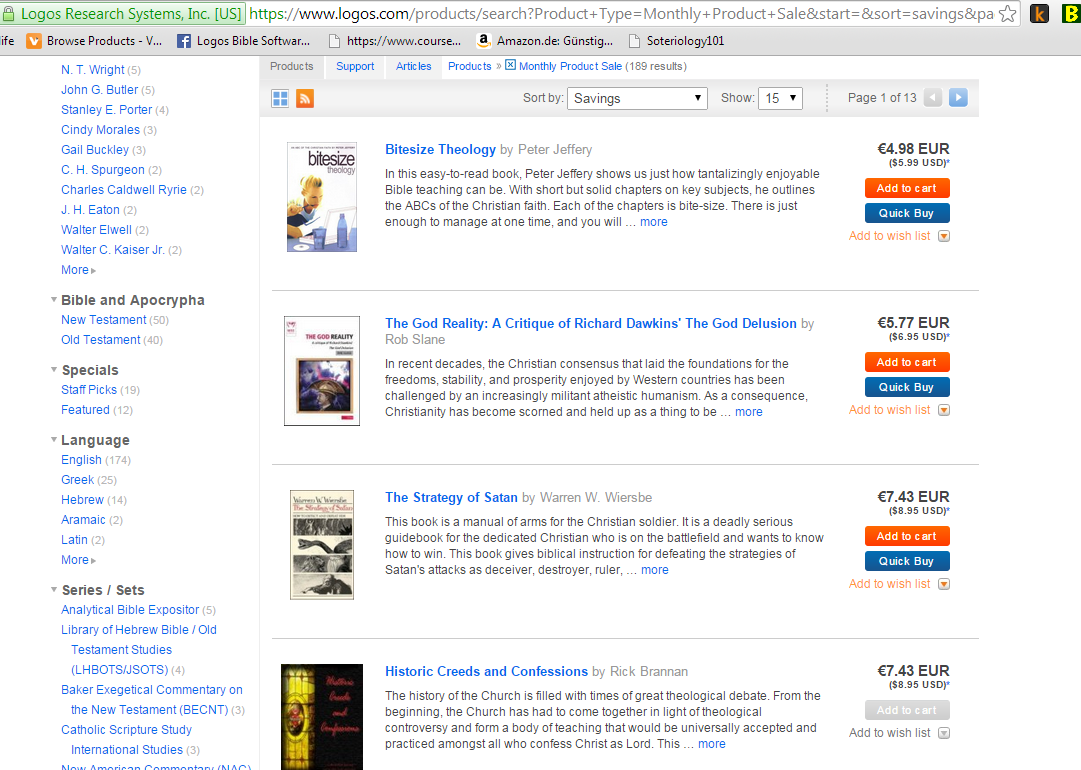Collapse the Language filter section

tap(54, 440)
